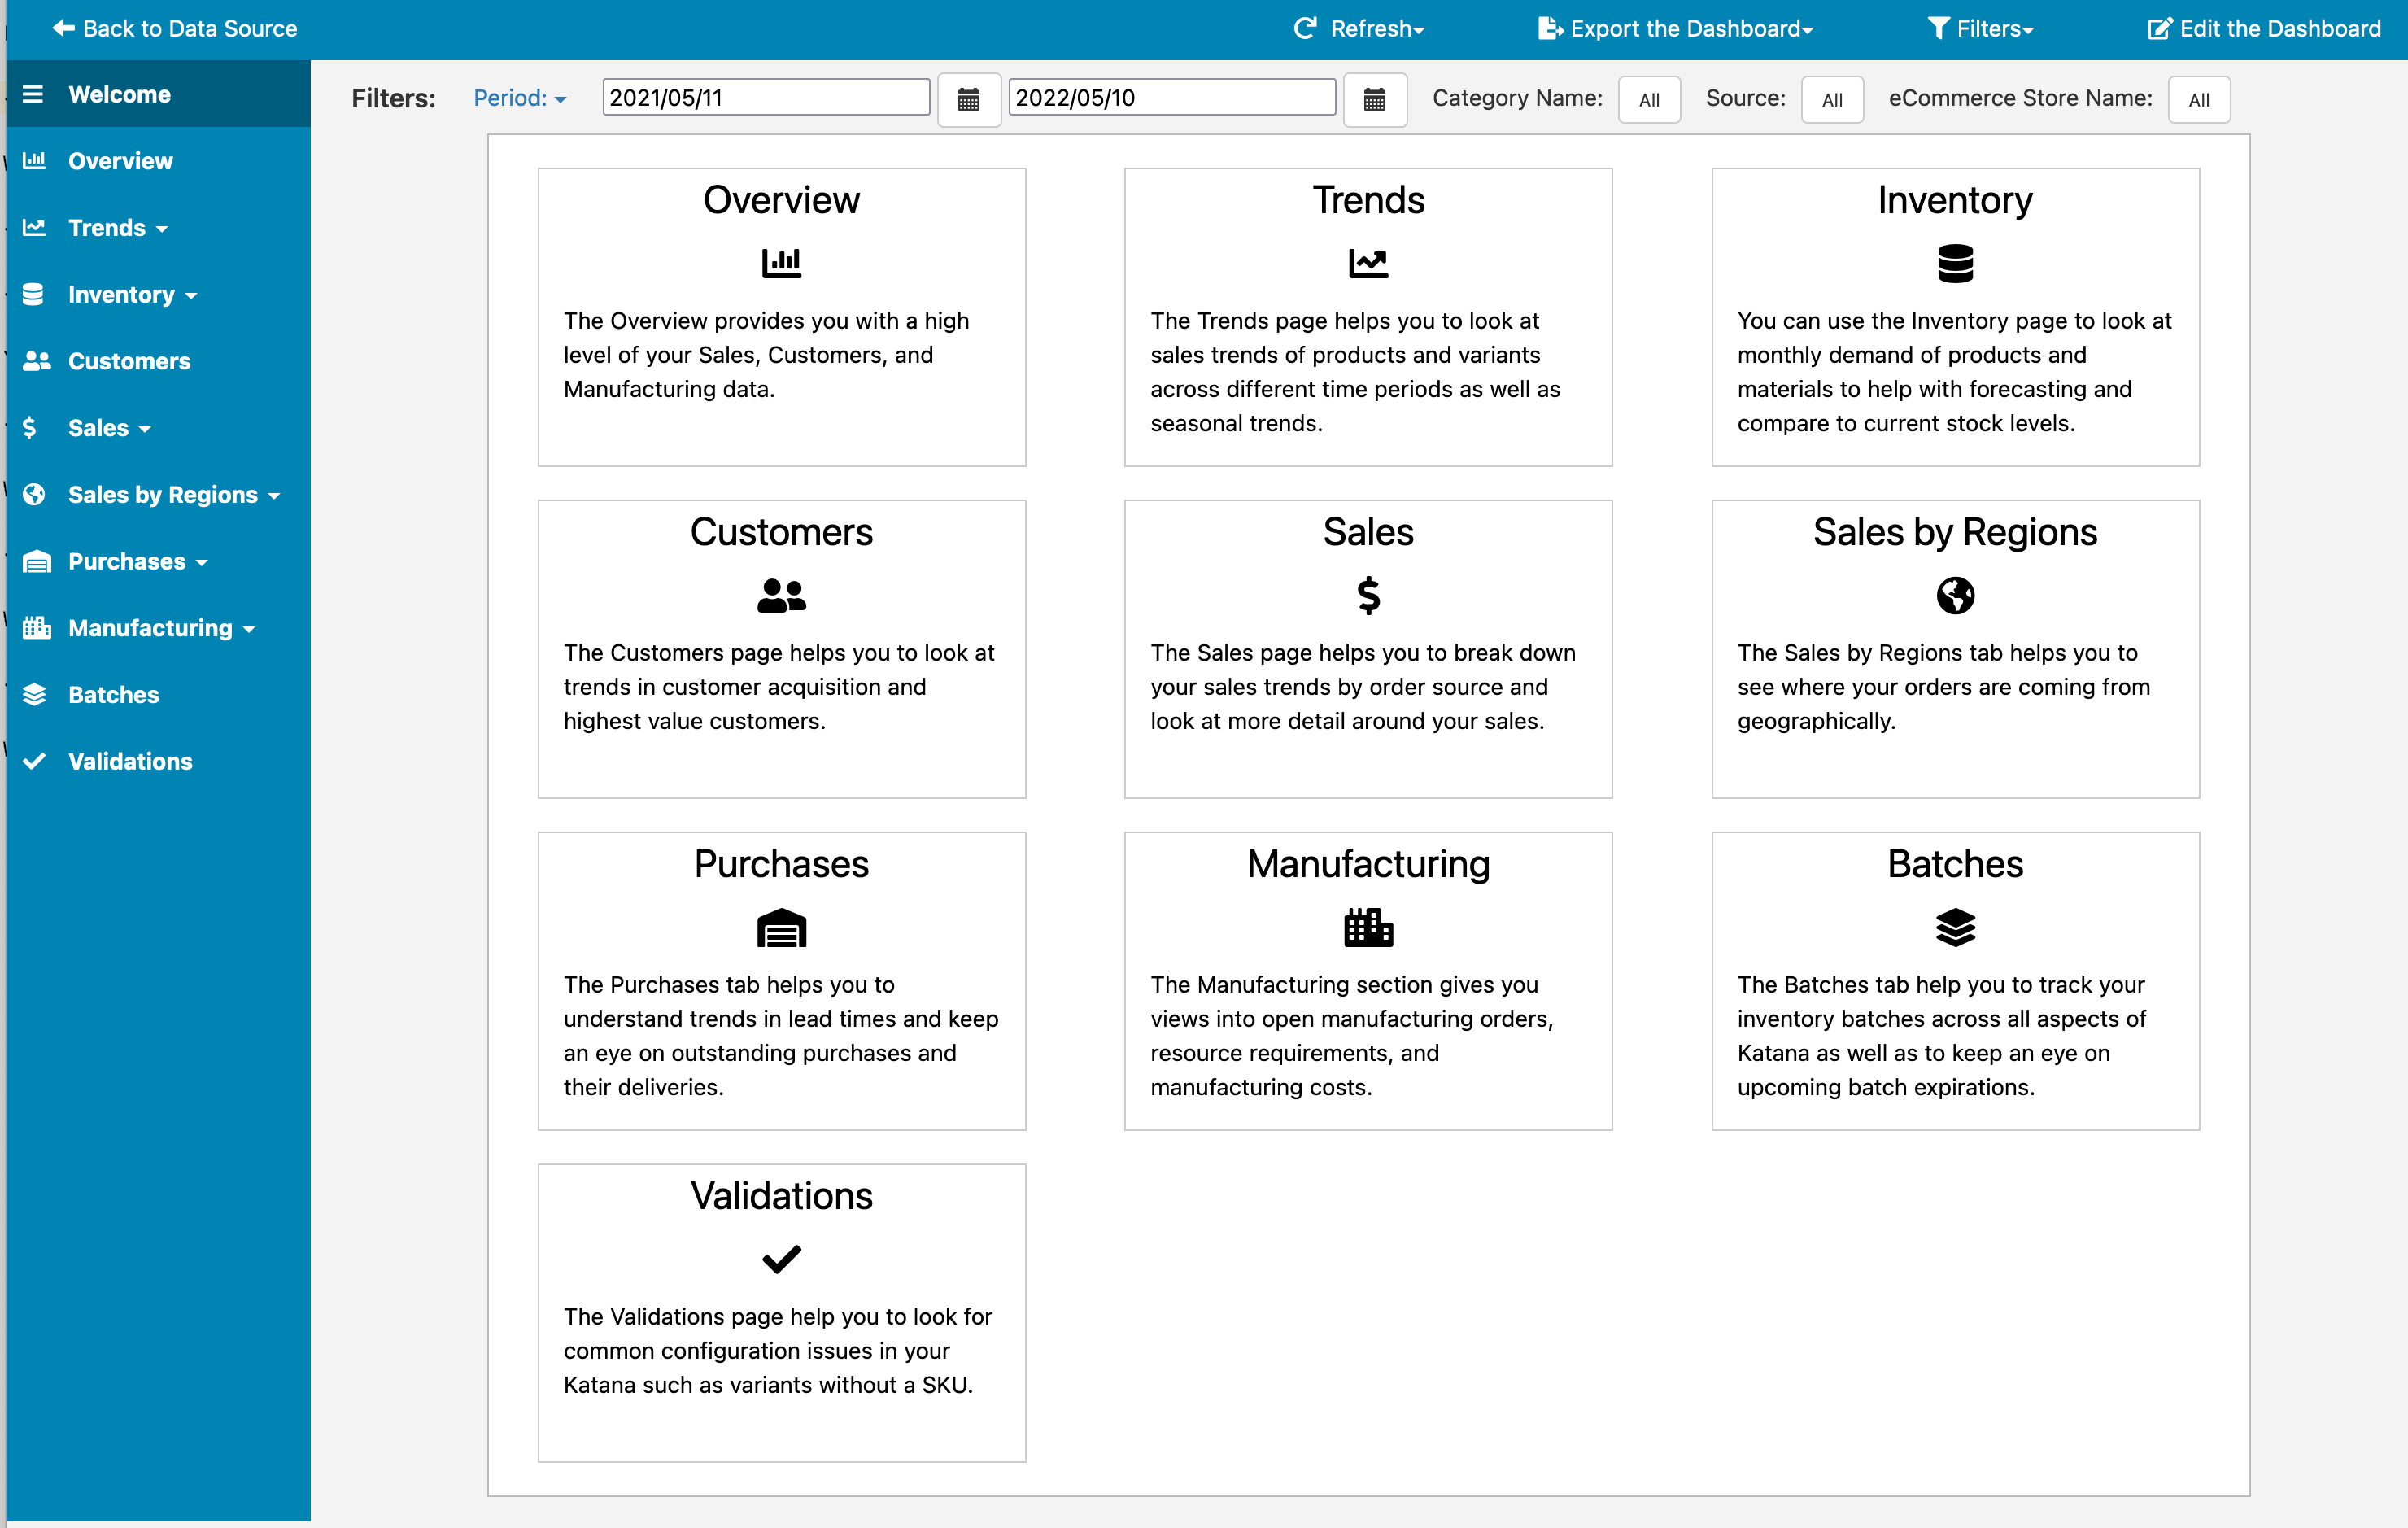Select the Validations checkmark icon
The image size is (2408, 1528).
[36, 760]
